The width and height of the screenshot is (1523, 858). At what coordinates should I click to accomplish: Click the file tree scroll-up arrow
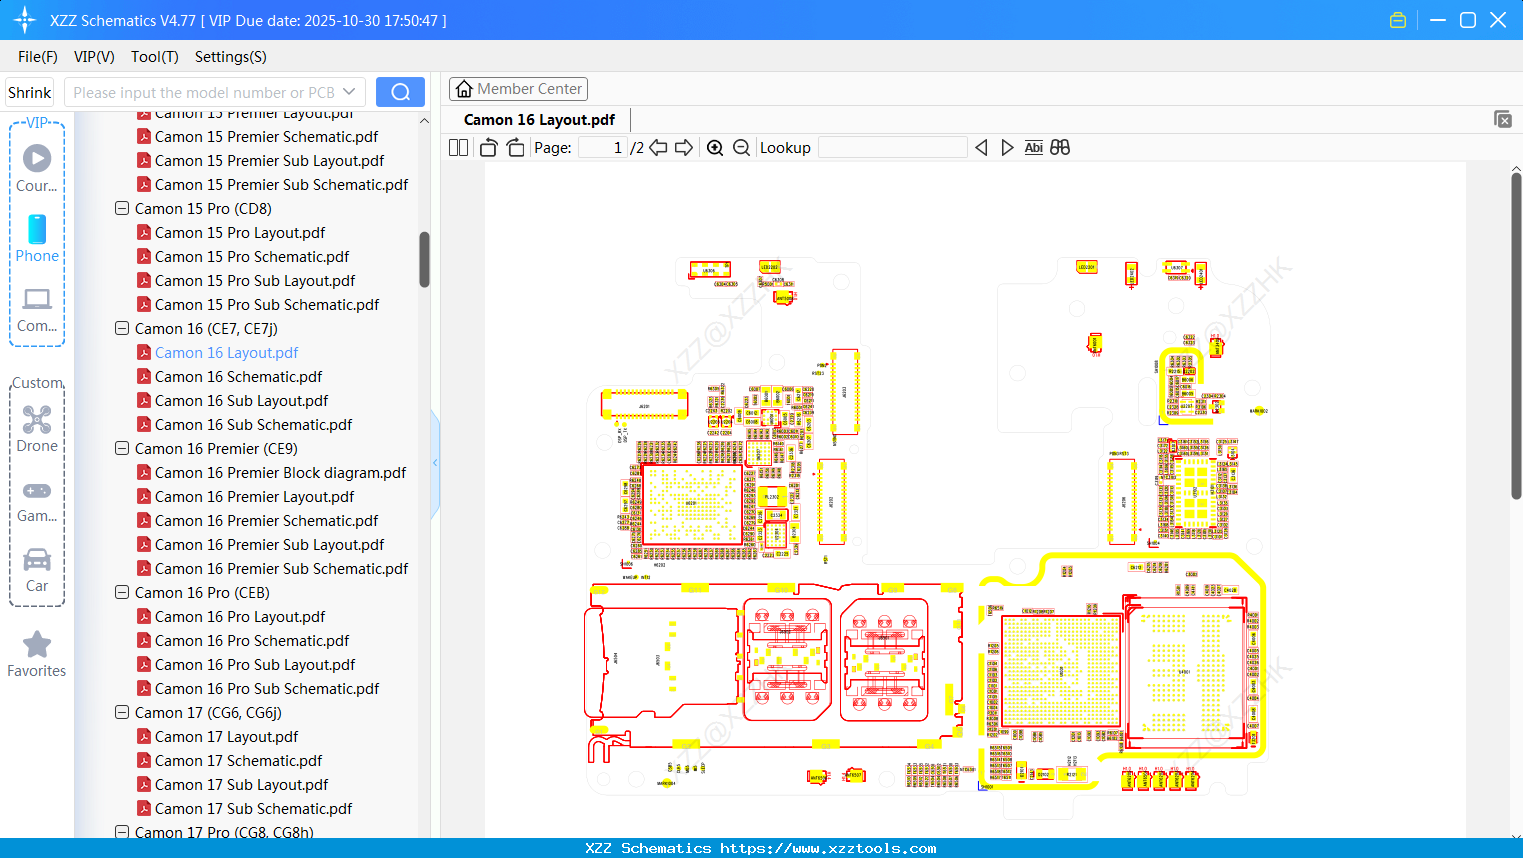424,121
